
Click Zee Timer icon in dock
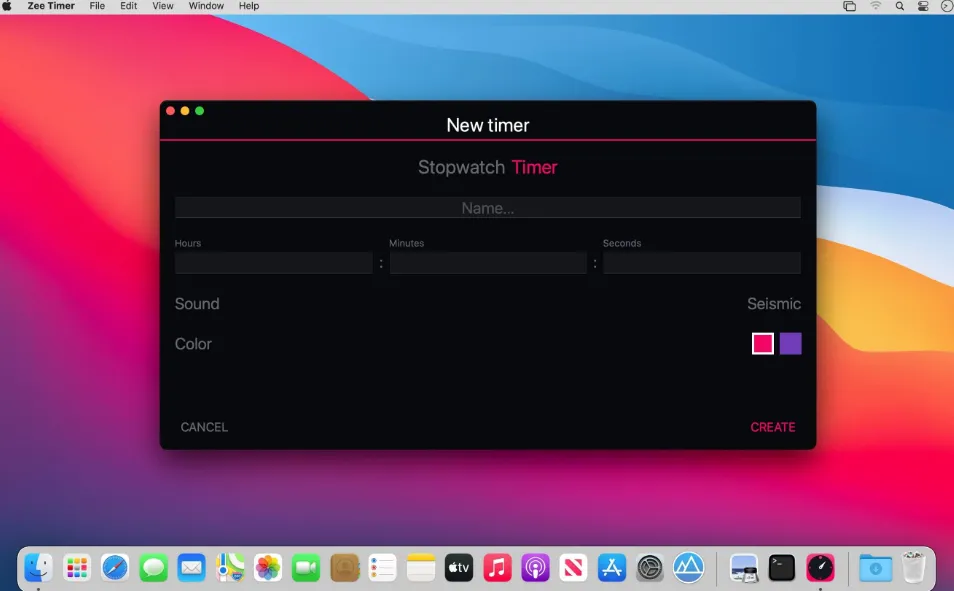pyautogui.click(x=820, y=567)
